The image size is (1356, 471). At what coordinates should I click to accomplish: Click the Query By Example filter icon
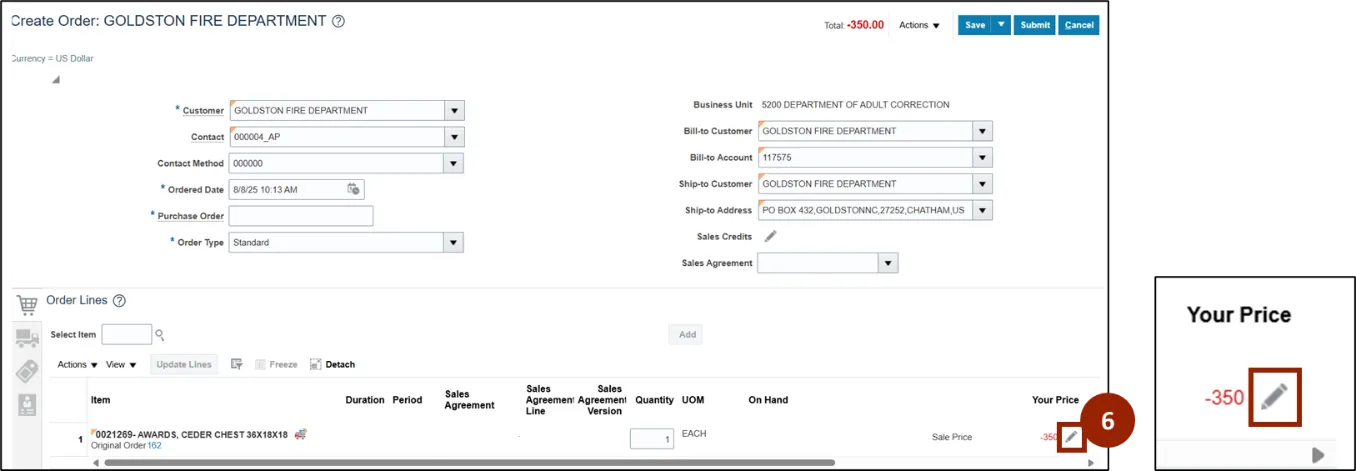pos(237,365)
